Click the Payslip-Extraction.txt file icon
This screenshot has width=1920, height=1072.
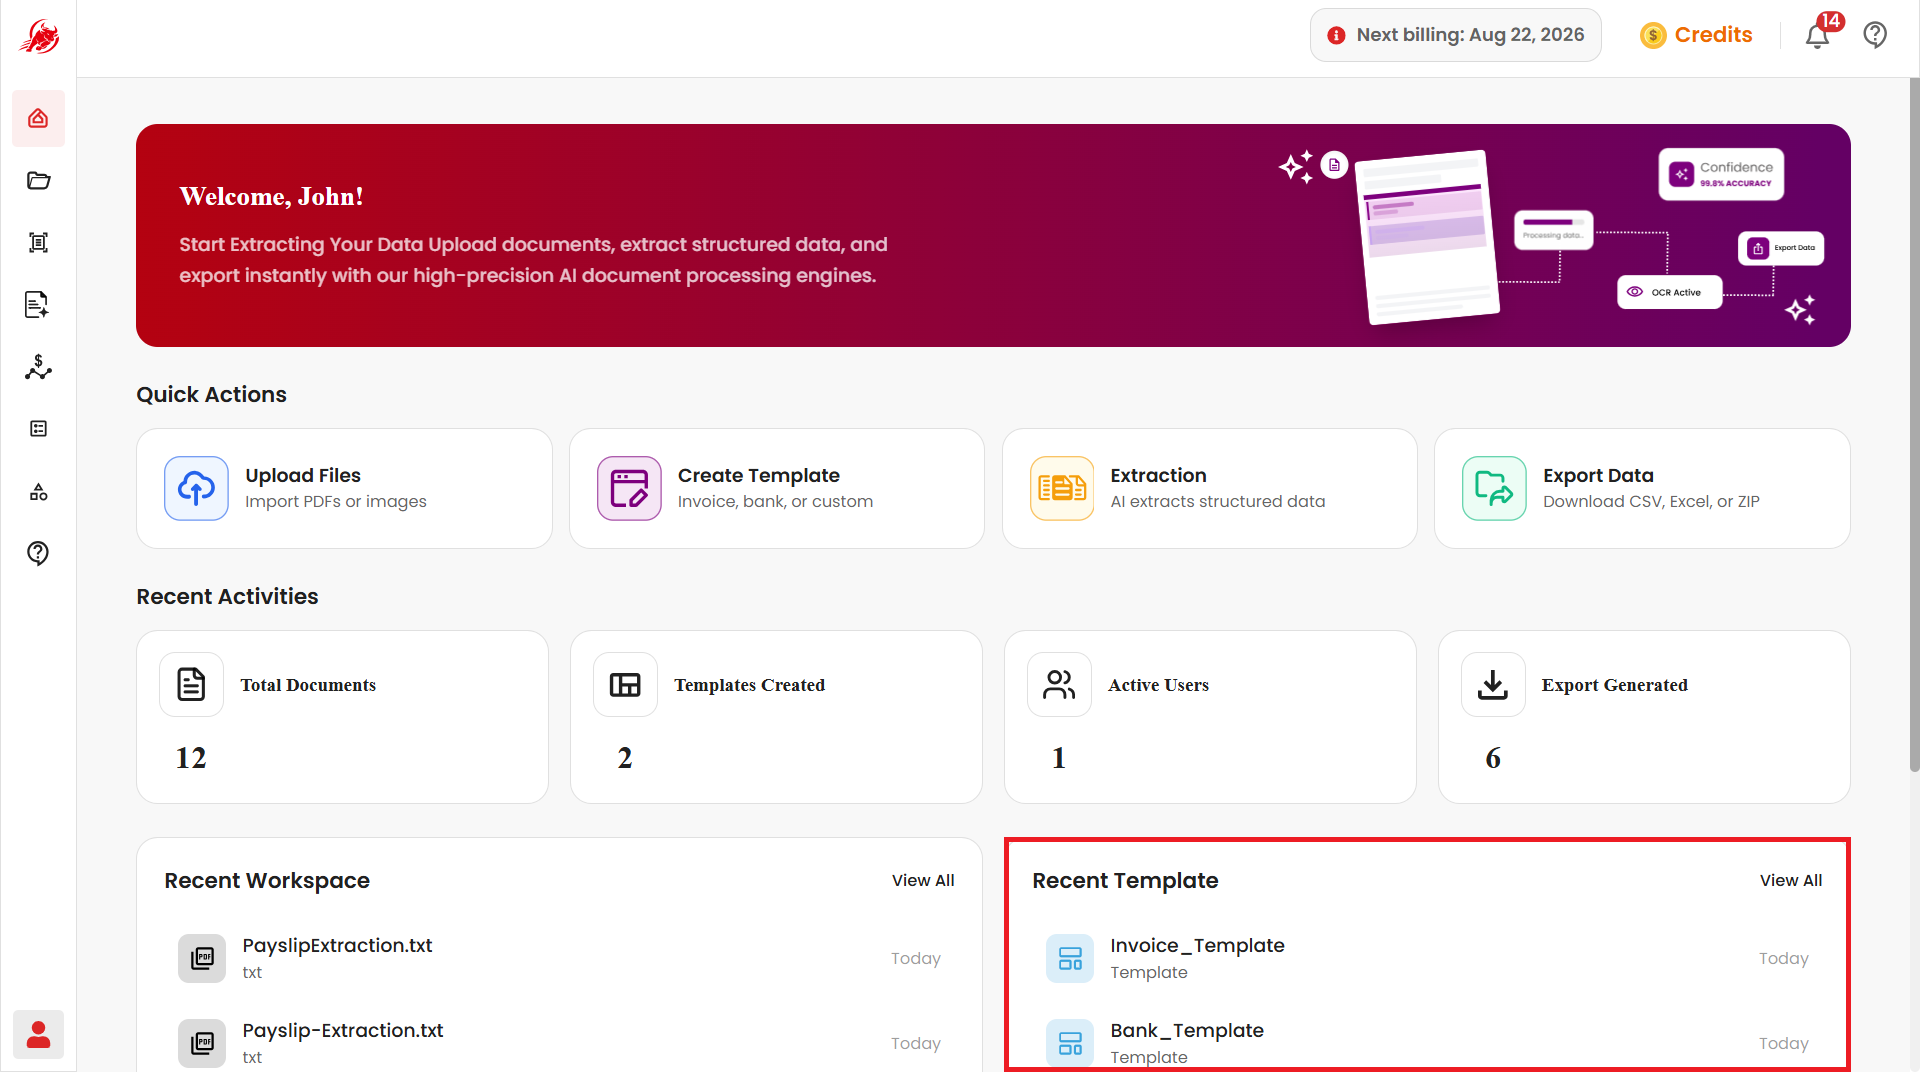202,1043
